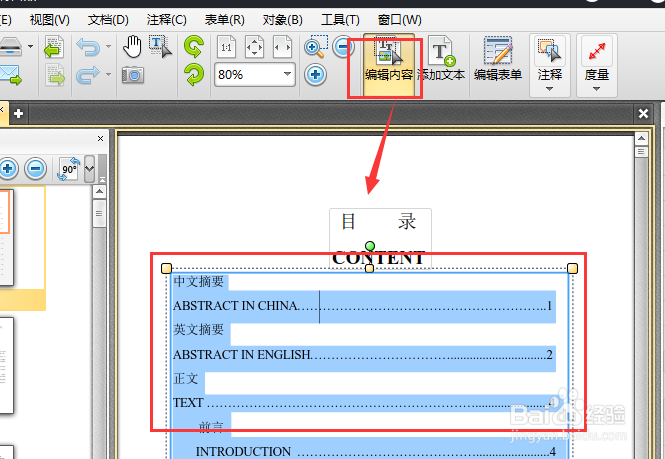Open the 表单(R) menu
Image resolution: width=665 pixels, height=459 pixels.
[x=224, y=20]
